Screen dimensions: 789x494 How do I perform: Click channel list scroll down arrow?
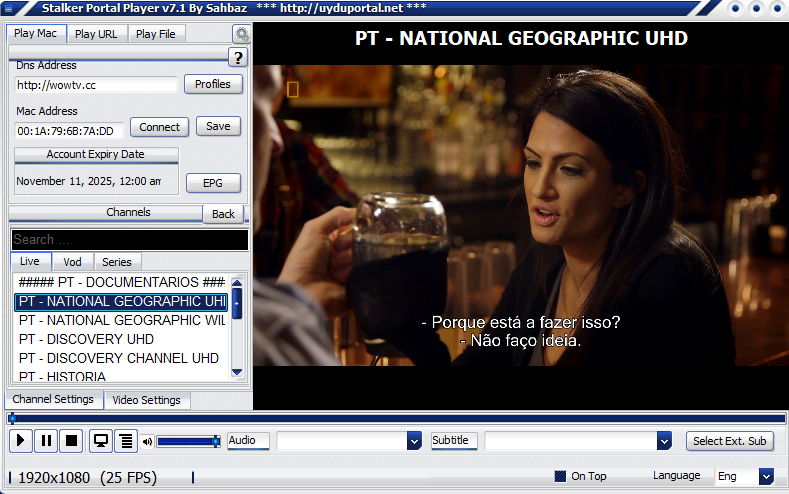(237, 372)
